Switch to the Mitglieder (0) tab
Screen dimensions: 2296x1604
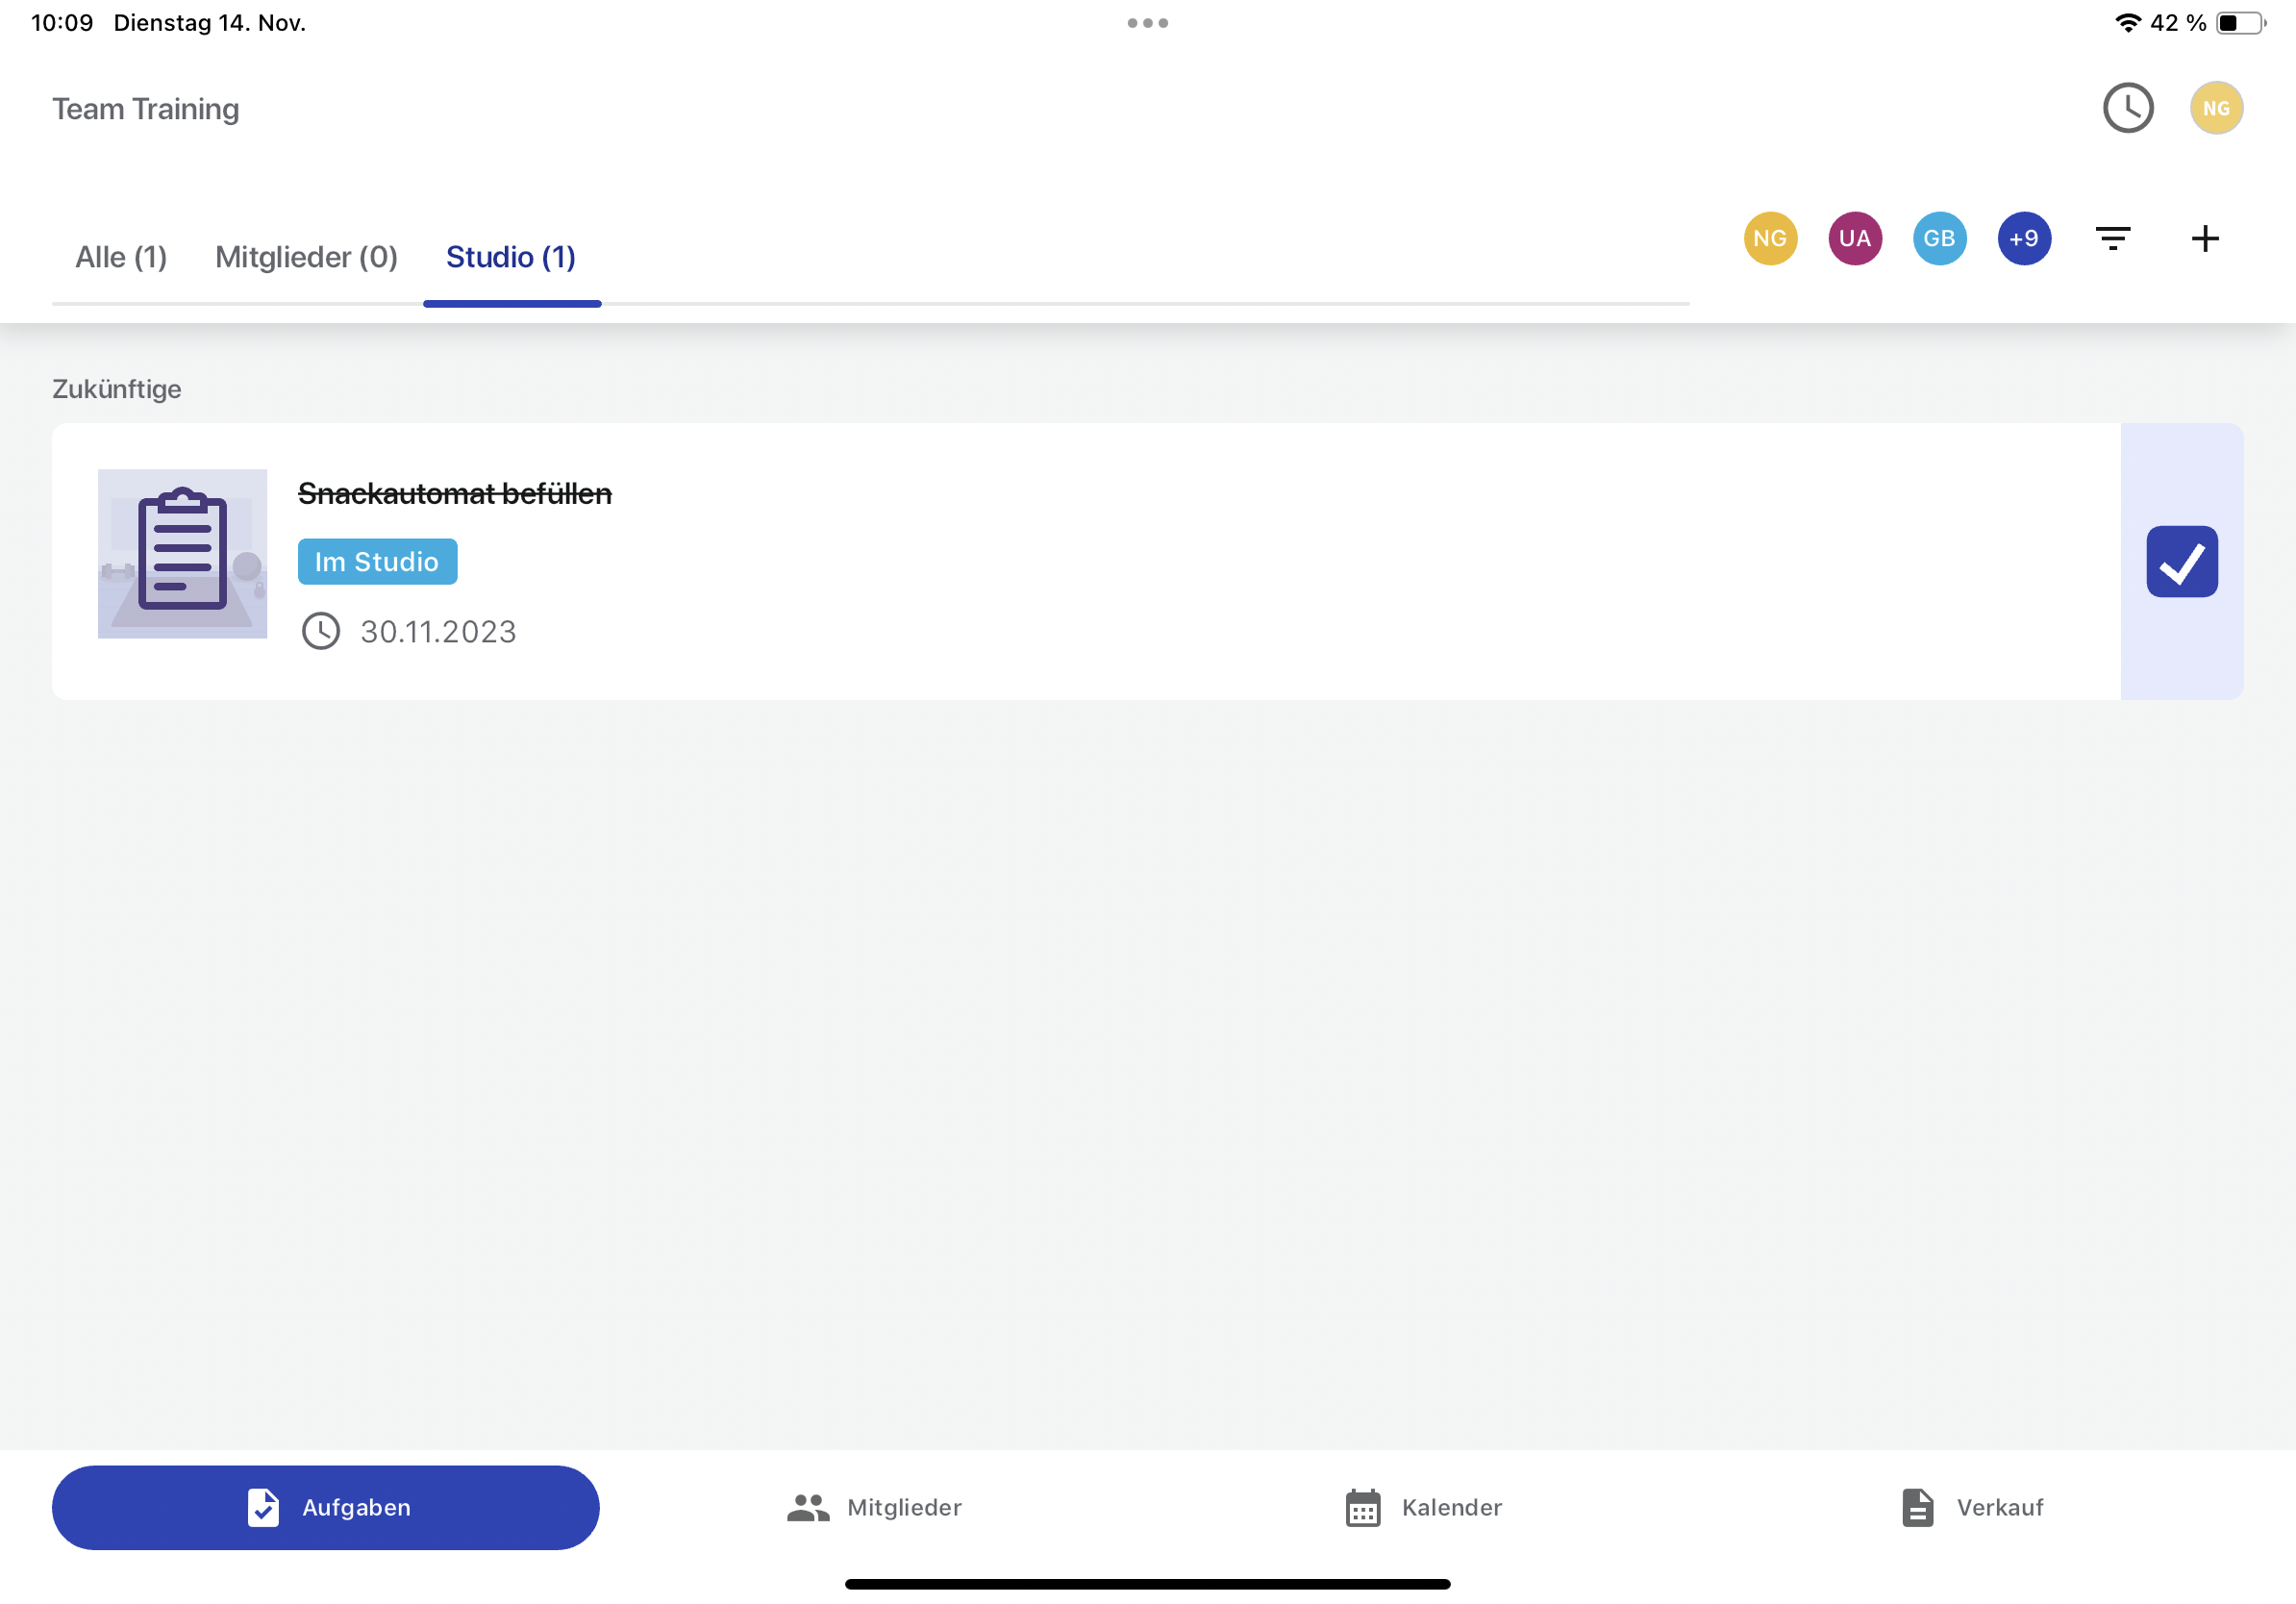(306, 257)
